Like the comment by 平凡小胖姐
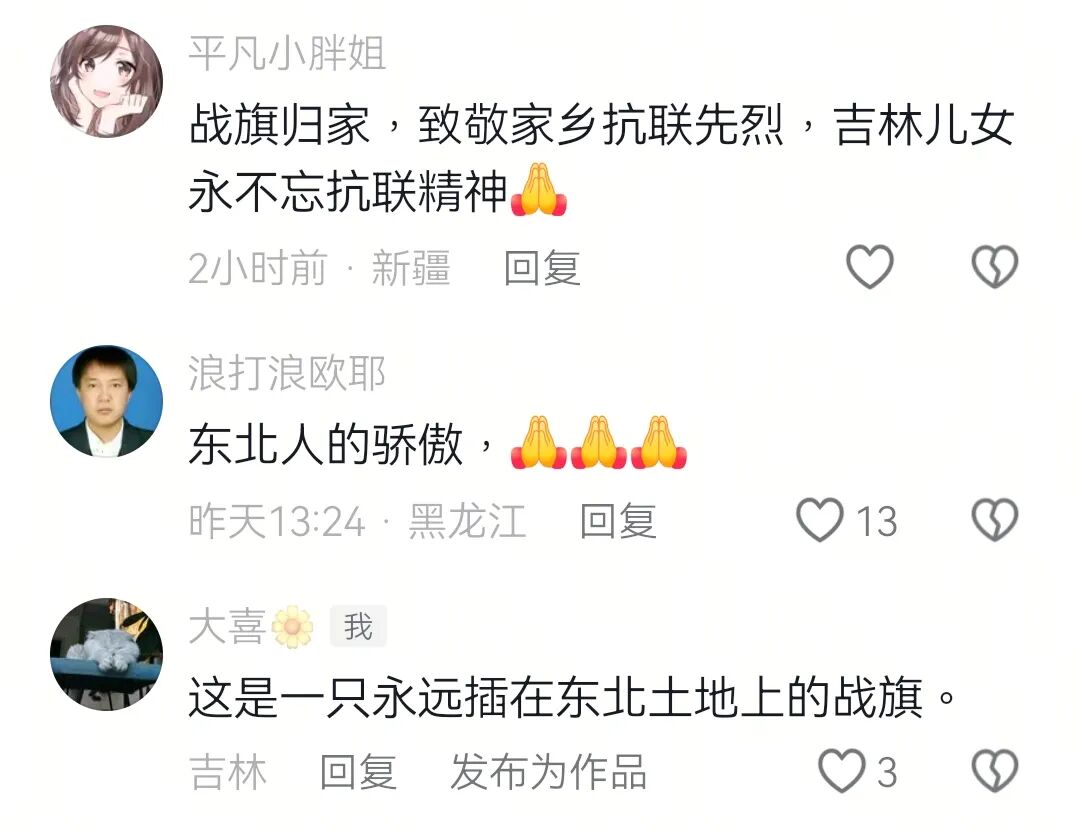The width and height of the screenshot is (1080, 832). [x=869, y=267]
